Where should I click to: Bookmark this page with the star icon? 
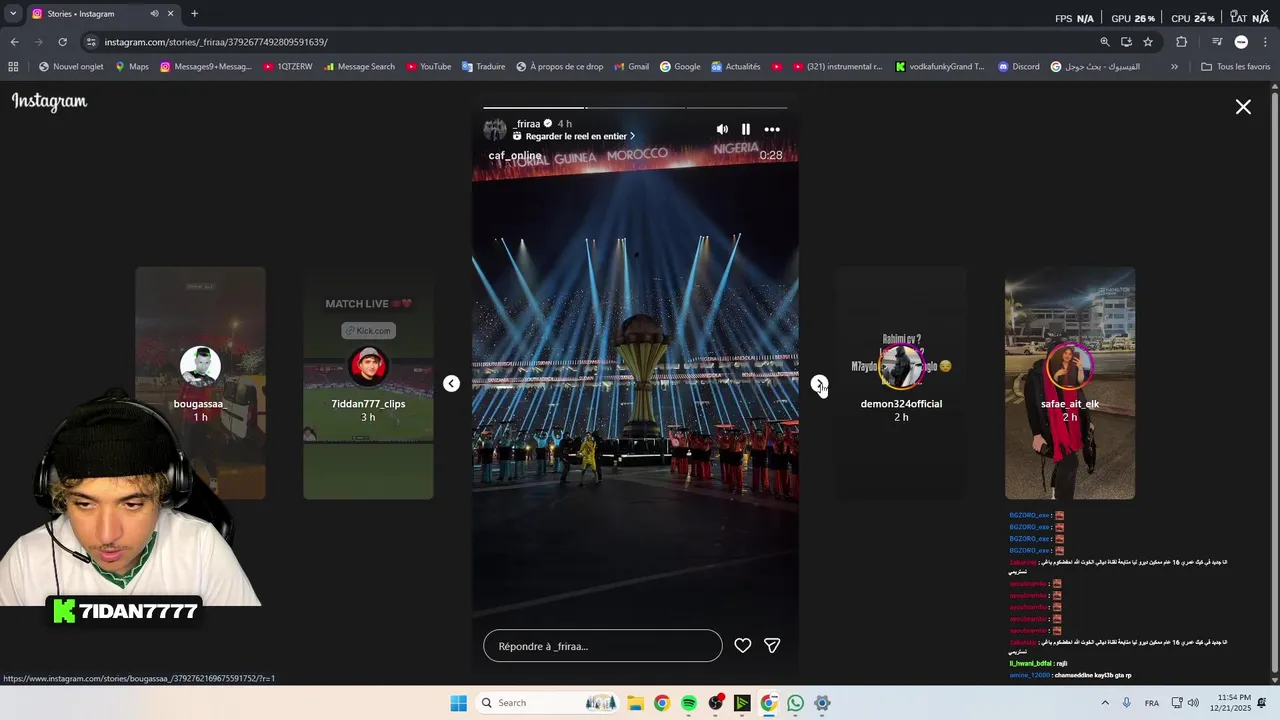point(1148,42)
